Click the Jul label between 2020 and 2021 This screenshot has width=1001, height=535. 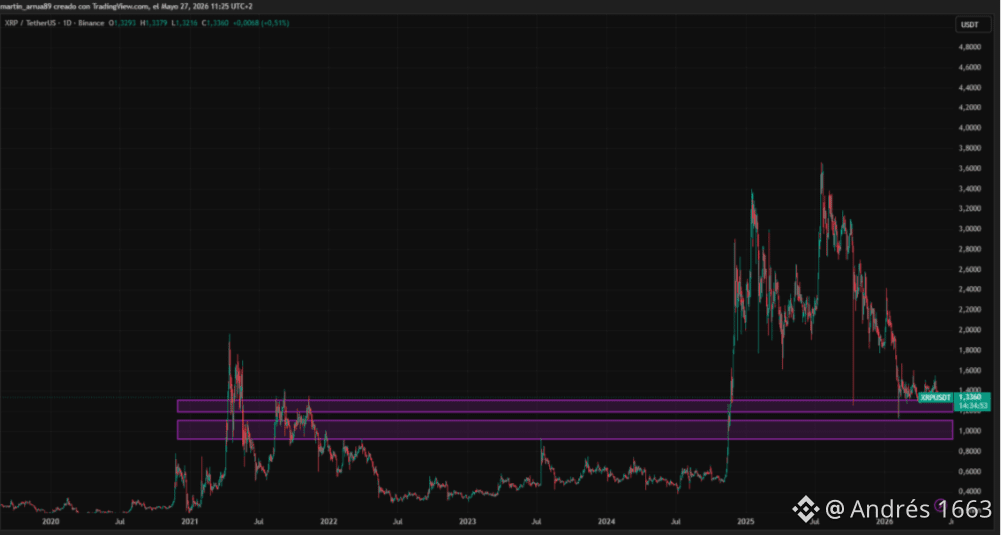[x=119, y=522]
